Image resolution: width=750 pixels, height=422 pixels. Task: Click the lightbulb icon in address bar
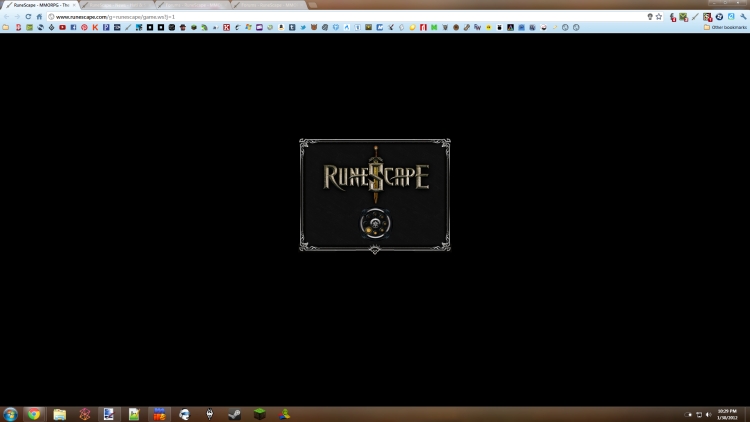pyautogui.click(x=650, y=17)
